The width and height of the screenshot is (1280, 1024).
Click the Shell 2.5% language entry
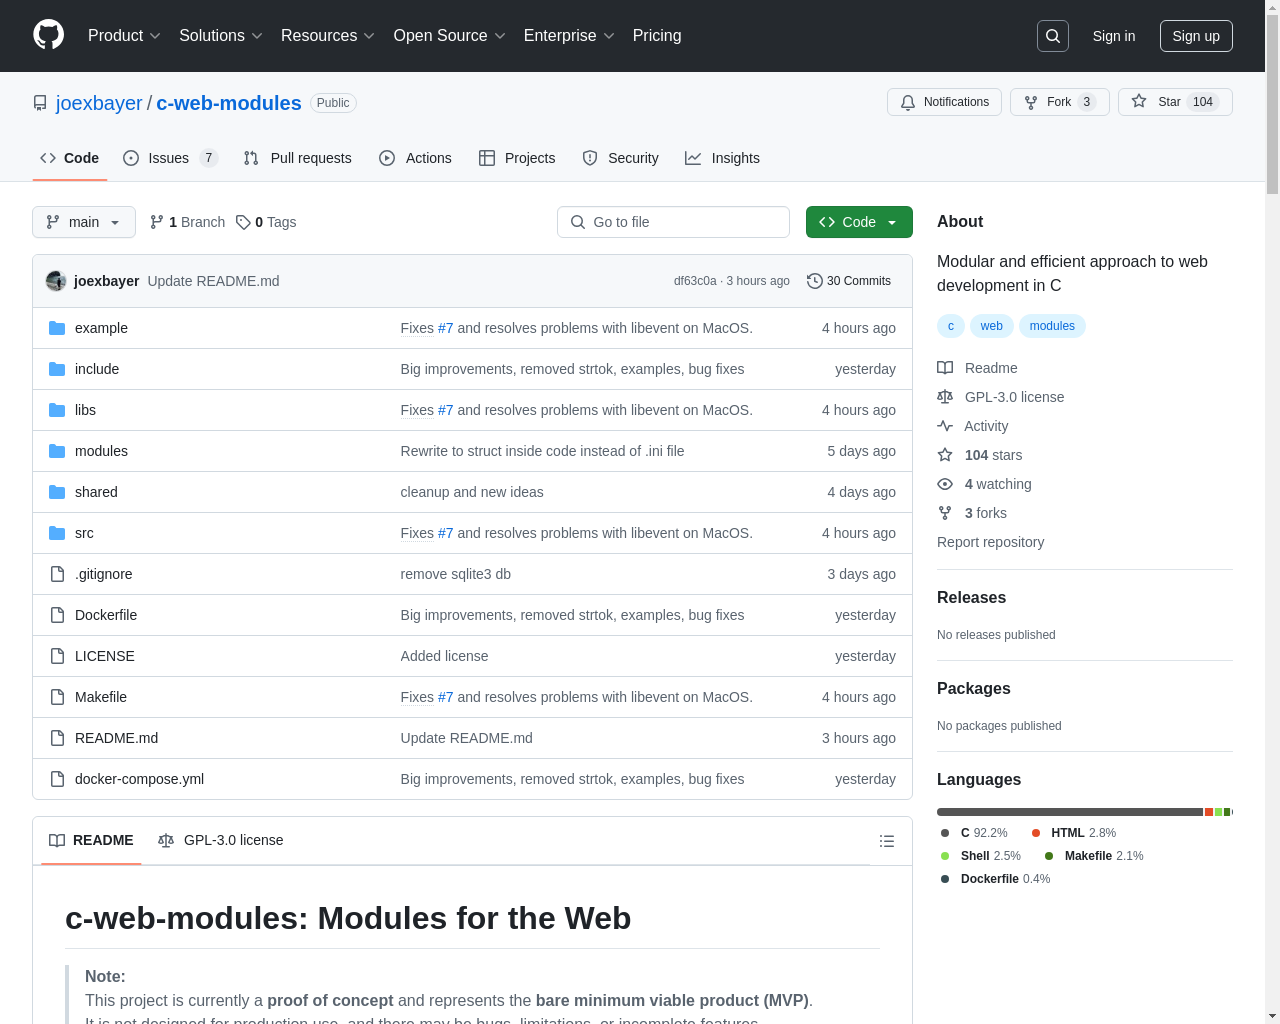[x=981, y=856]
